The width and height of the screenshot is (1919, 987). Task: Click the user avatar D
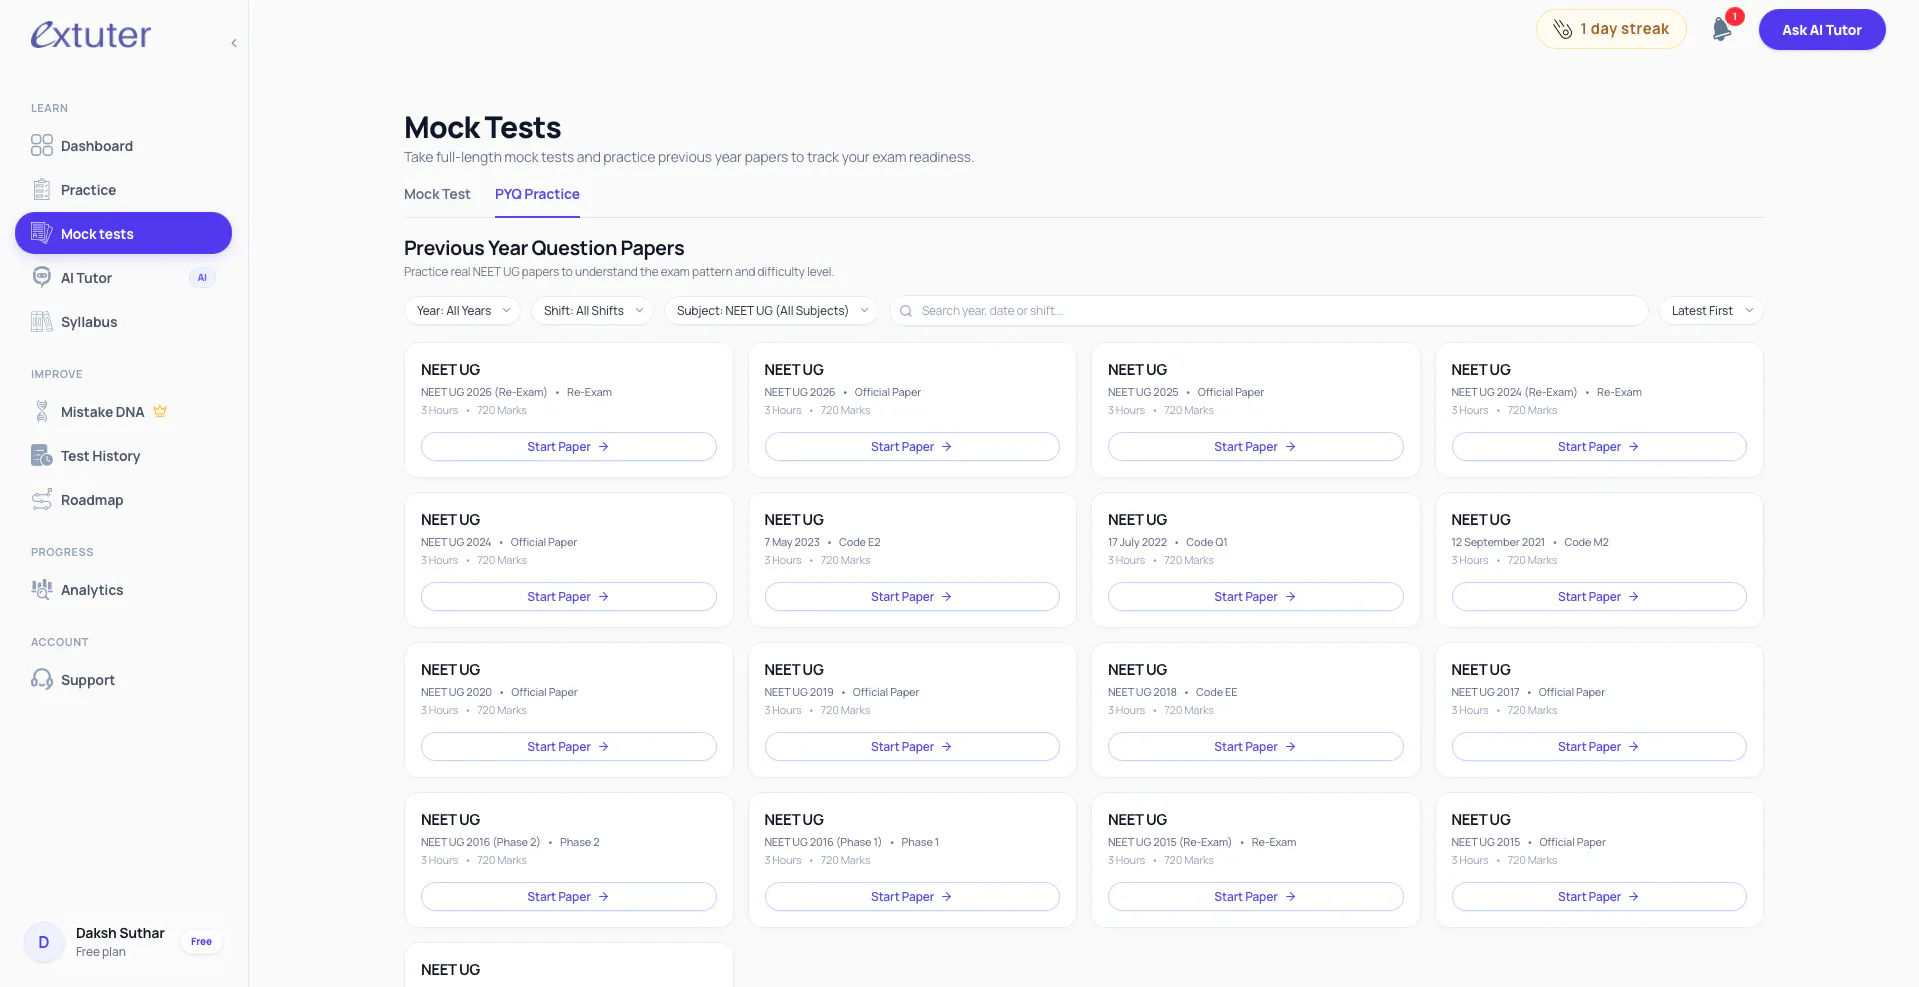(x=44, y=942)
